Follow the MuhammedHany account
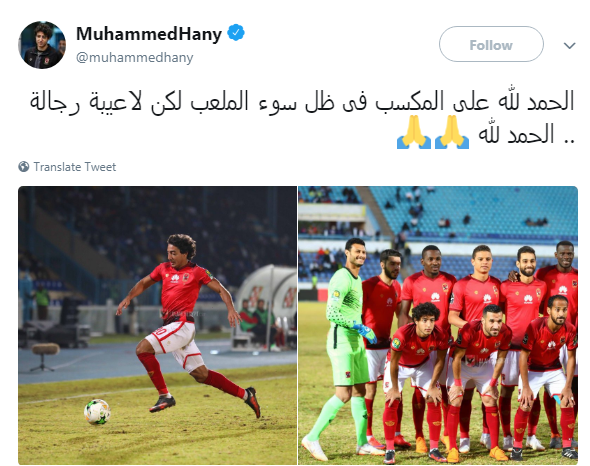This screenshot has height=466, width=590. coord(491,44)
